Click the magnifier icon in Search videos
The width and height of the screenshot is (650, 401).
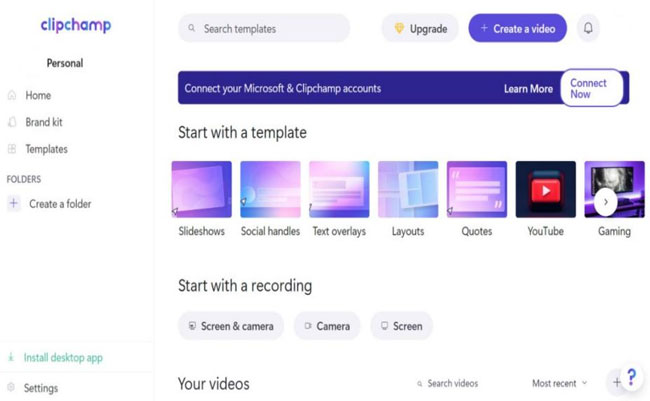(420, 384)
